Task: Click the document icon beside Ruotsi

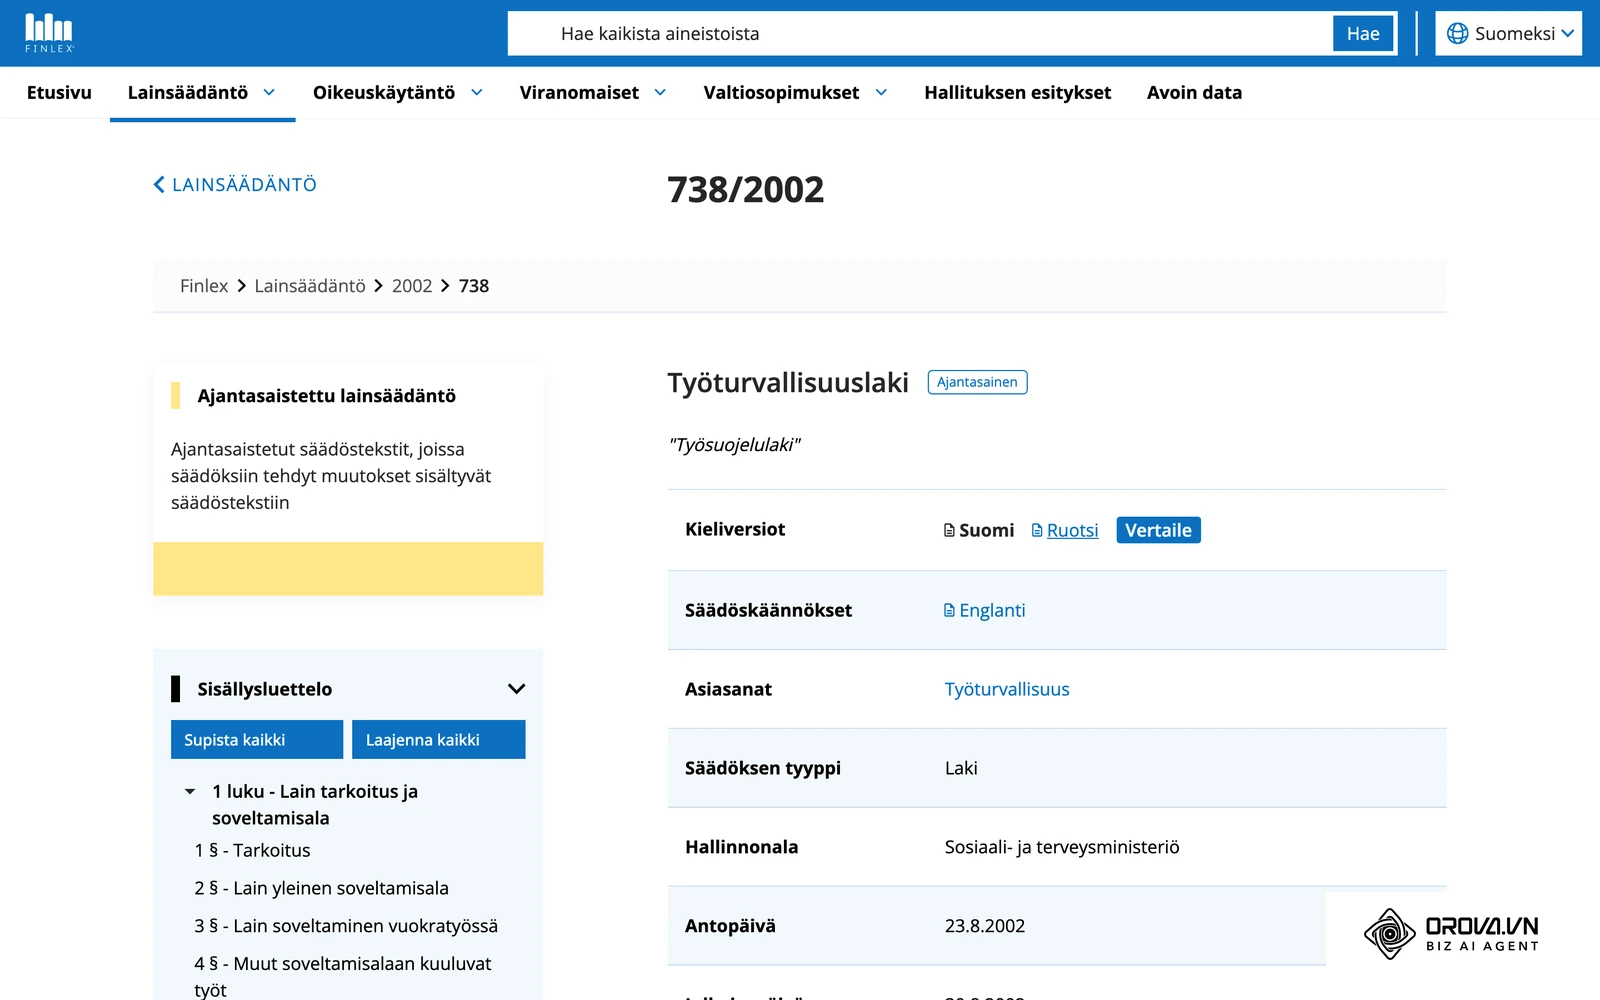Action: [1037, 530]
